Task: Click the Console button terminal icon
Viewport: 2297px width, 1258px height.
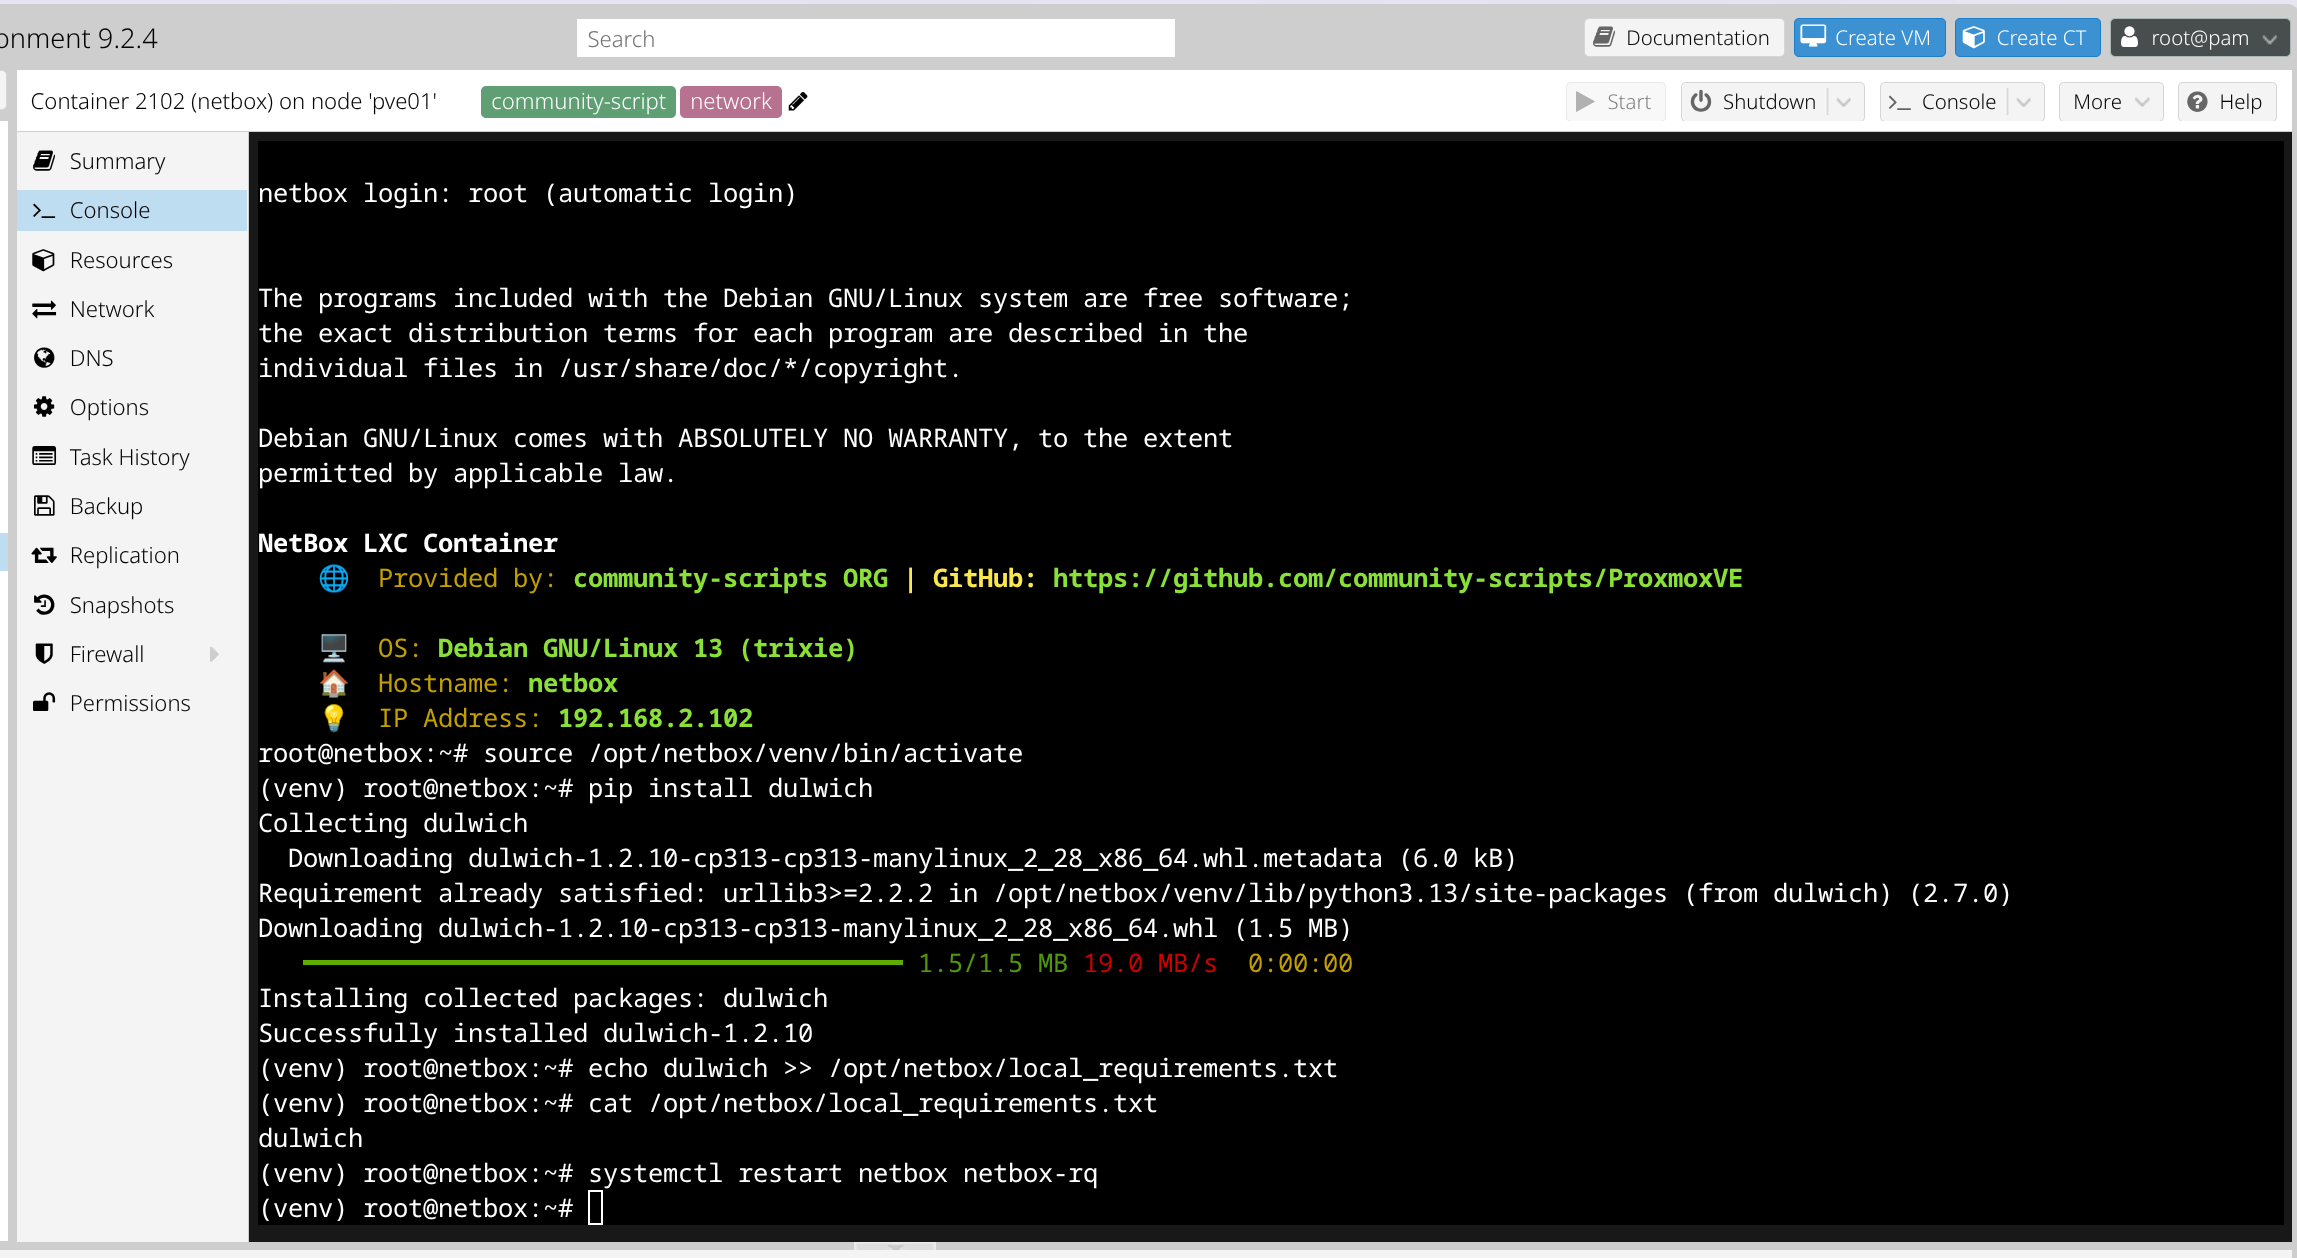Action: click(1900, 102)
